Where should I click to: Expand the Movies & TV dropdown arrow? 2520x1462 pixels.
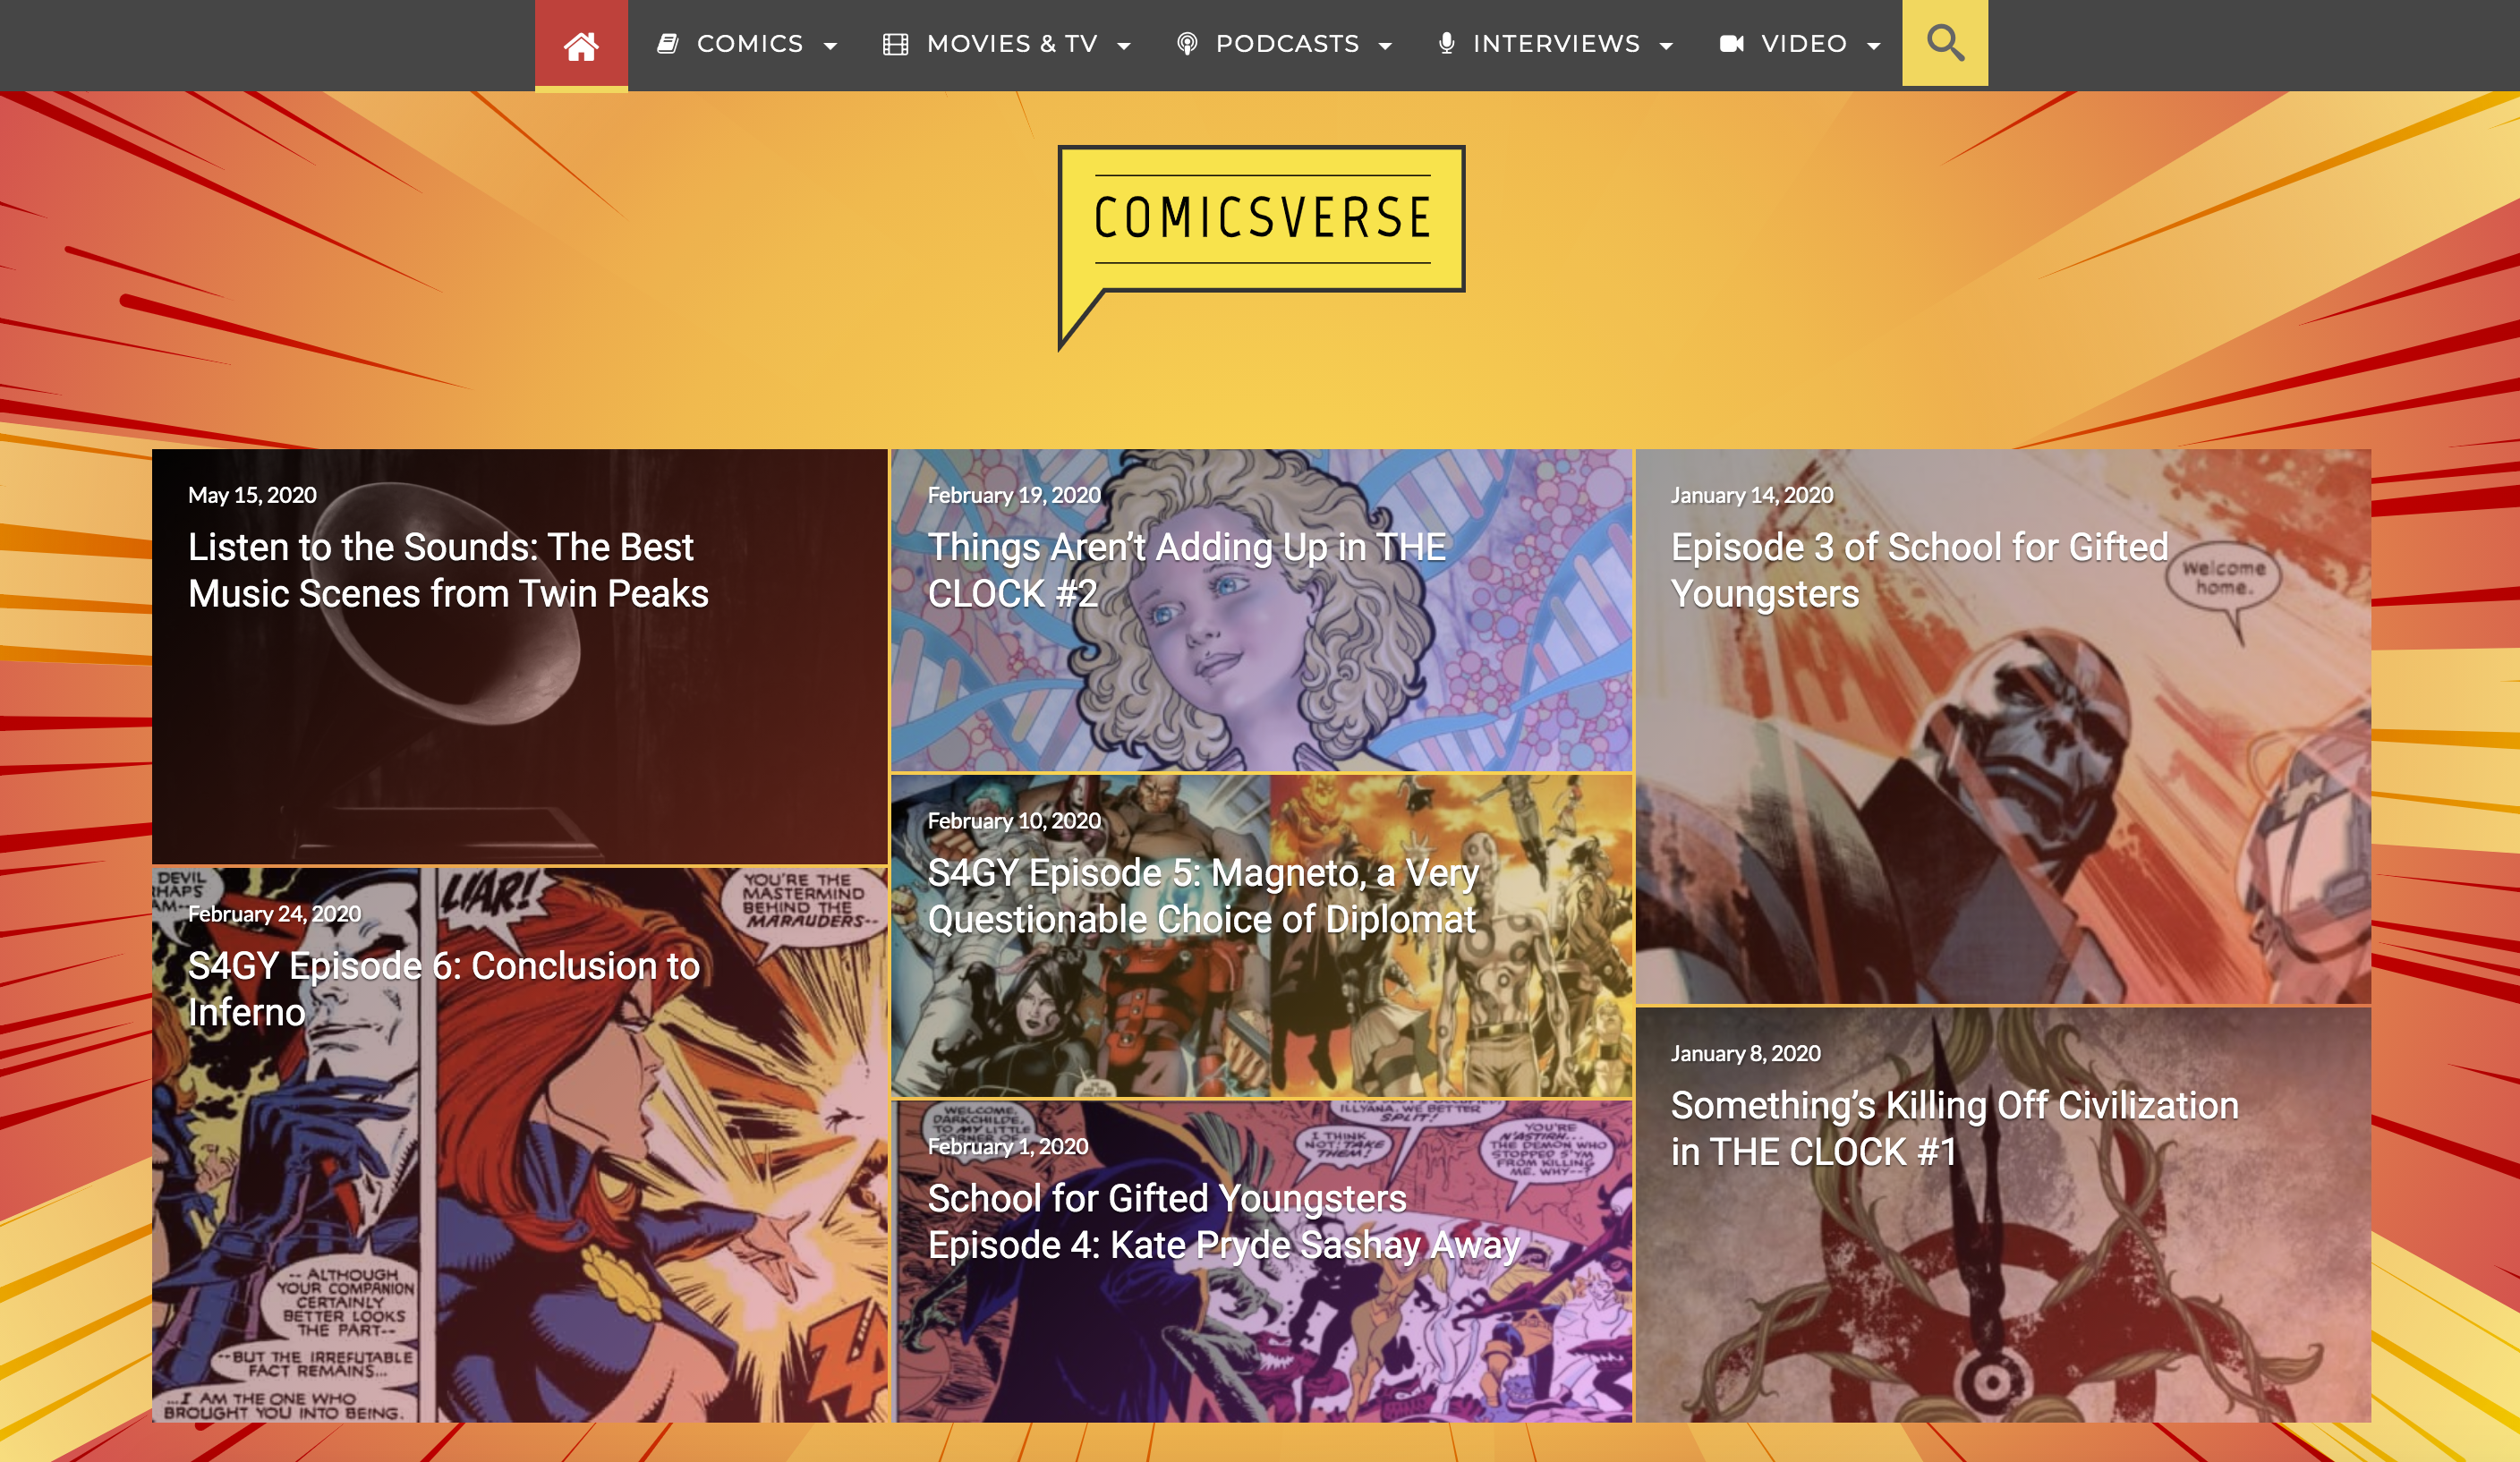1123,46
